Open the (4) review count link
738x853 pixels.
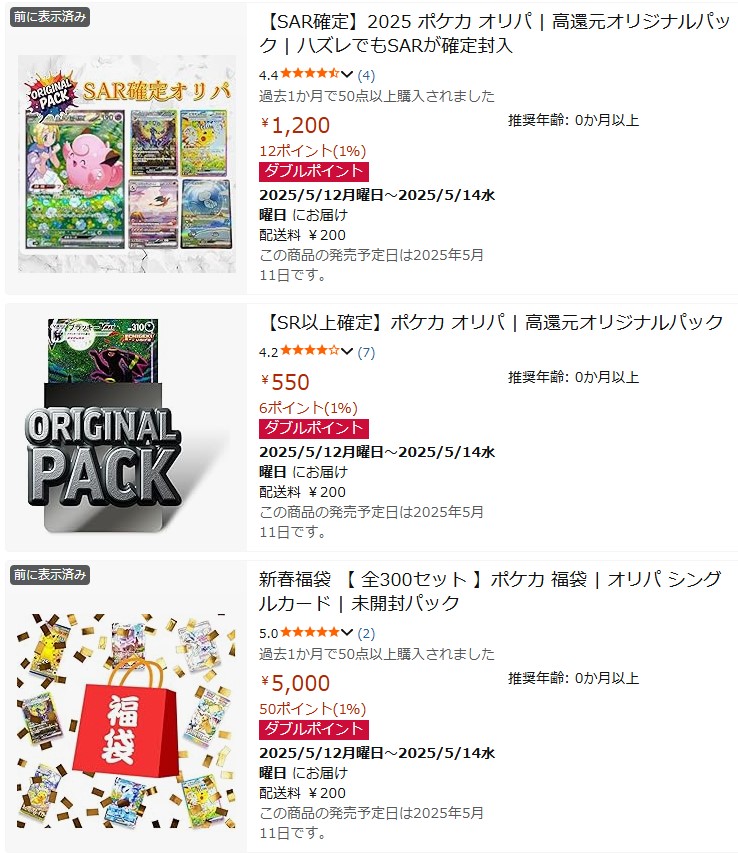click(x=366, y=75)
